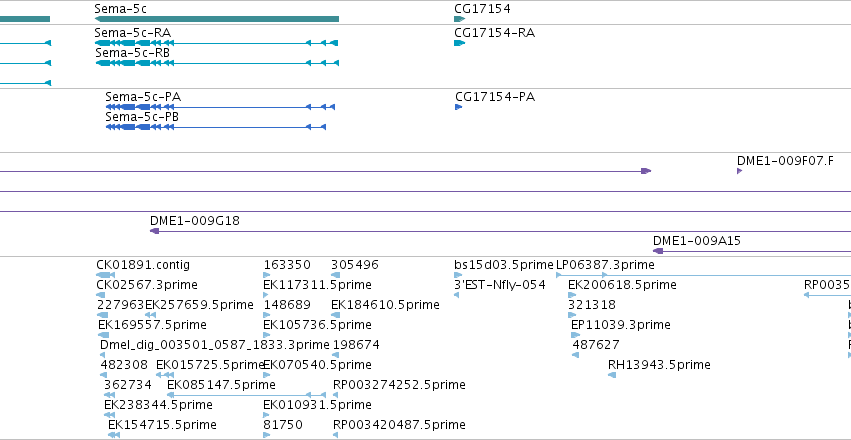
Task: Open the EK200618.5prime EST label
Action: coord(622,285)
